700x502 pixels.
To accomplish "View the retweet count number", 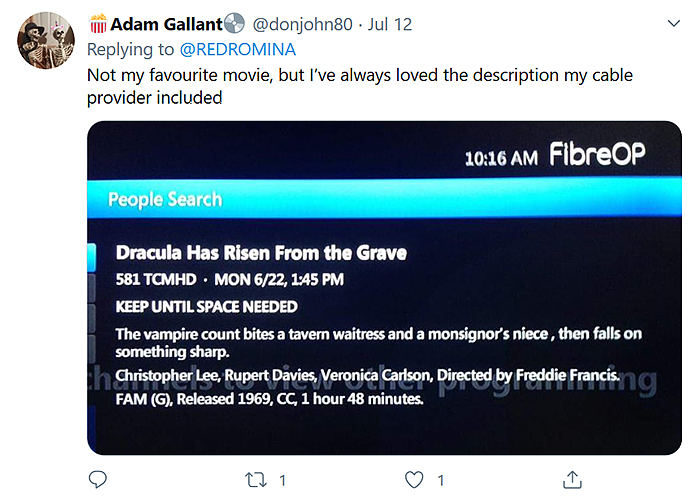I will (x=283, y=480).
